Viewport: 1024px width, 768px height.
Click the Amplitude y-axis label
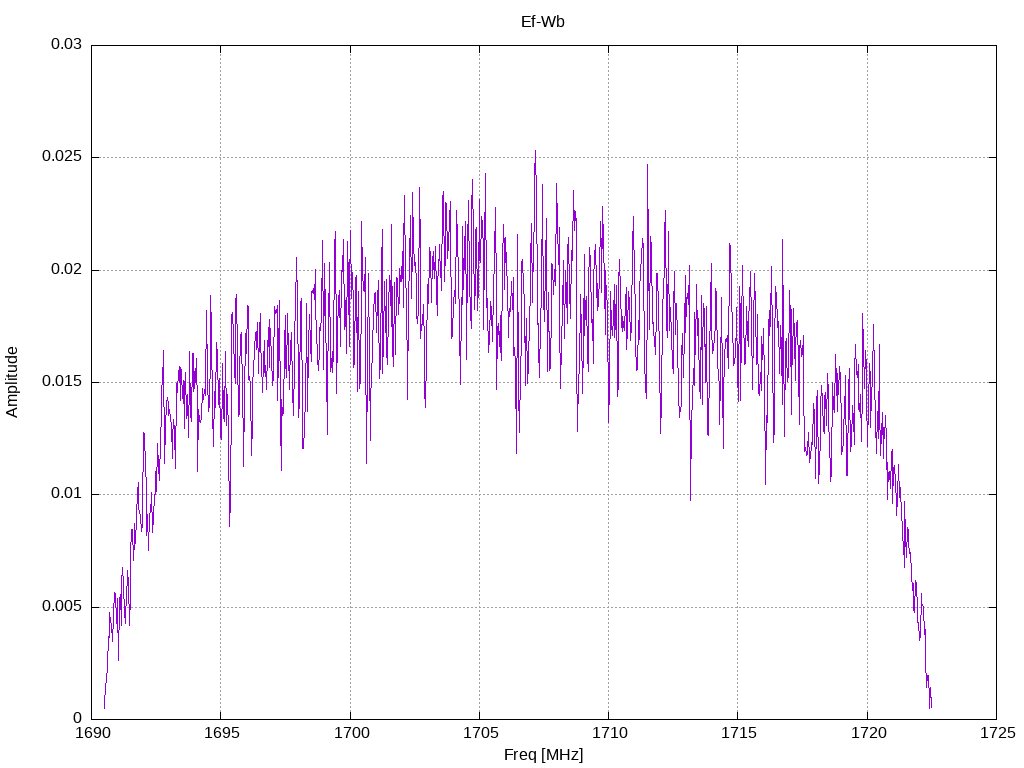tap(12, 382)
